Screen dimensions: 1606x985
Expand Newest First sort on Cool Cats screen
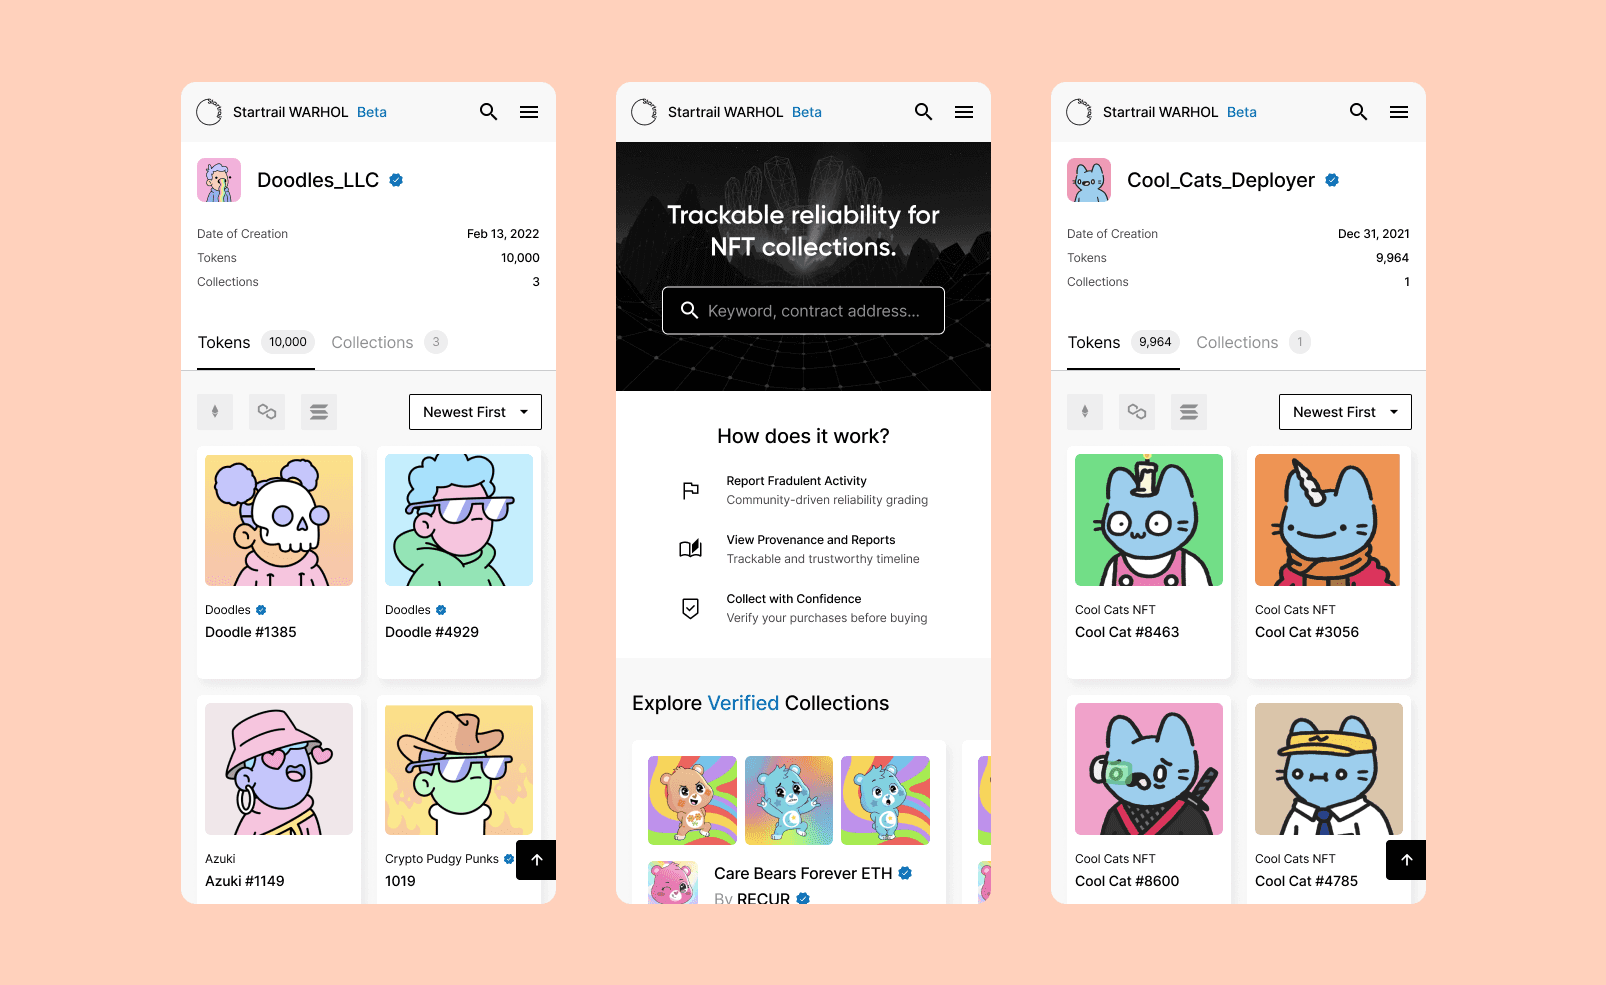click(x=1345, y=412)
